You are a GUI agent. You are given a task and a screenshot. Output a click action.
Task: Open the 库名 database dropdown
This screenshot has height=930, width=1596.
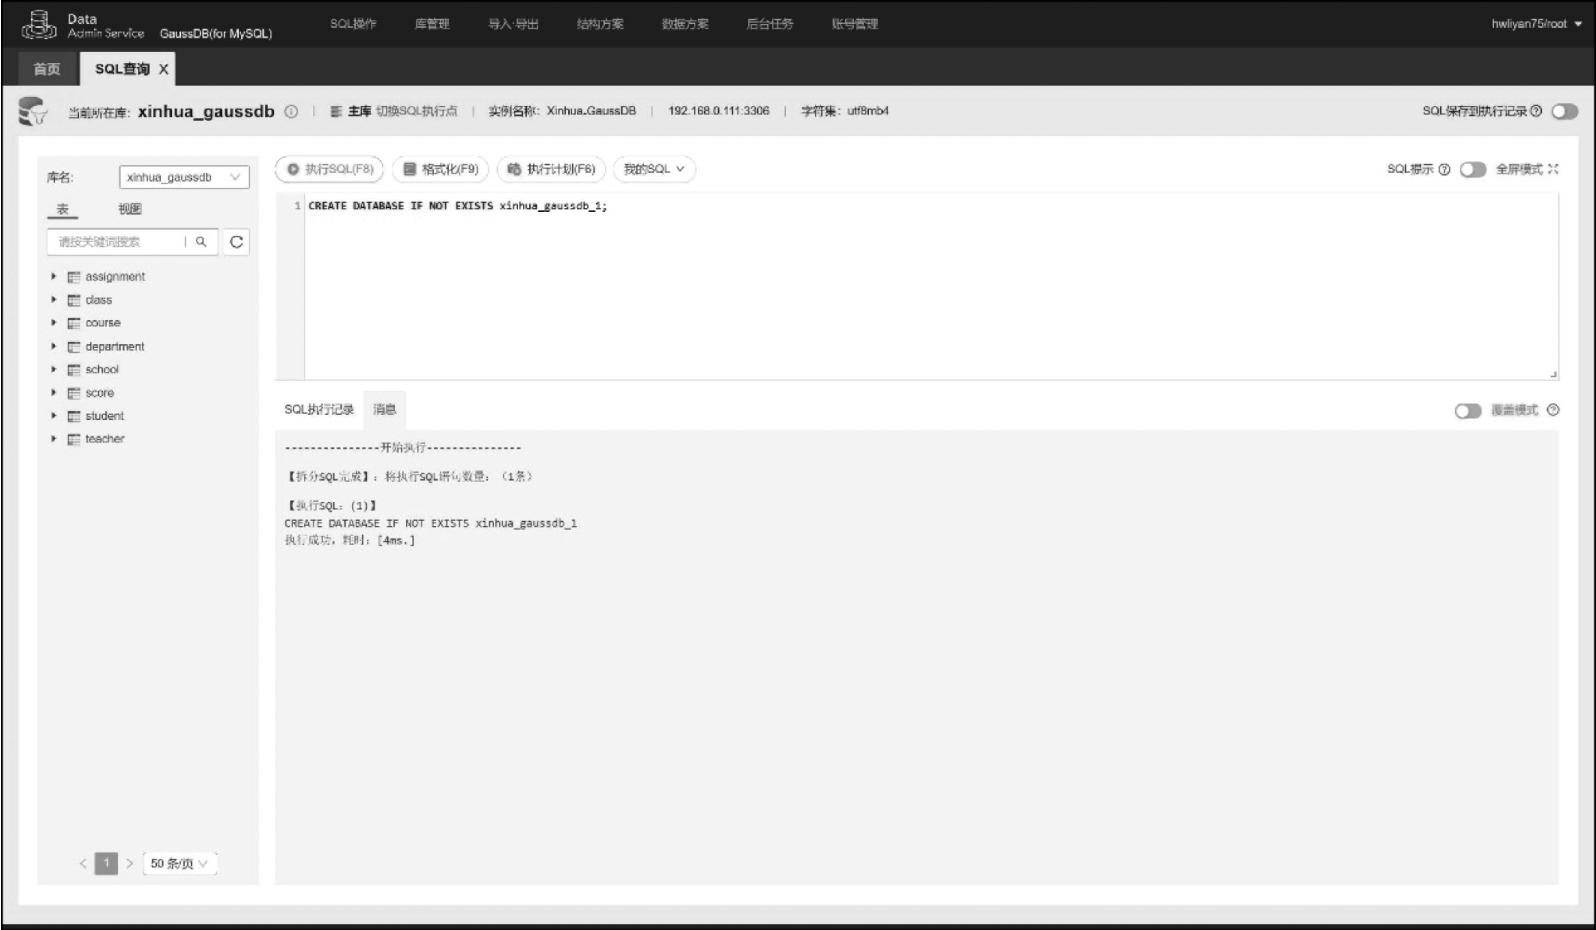[184, 177]
